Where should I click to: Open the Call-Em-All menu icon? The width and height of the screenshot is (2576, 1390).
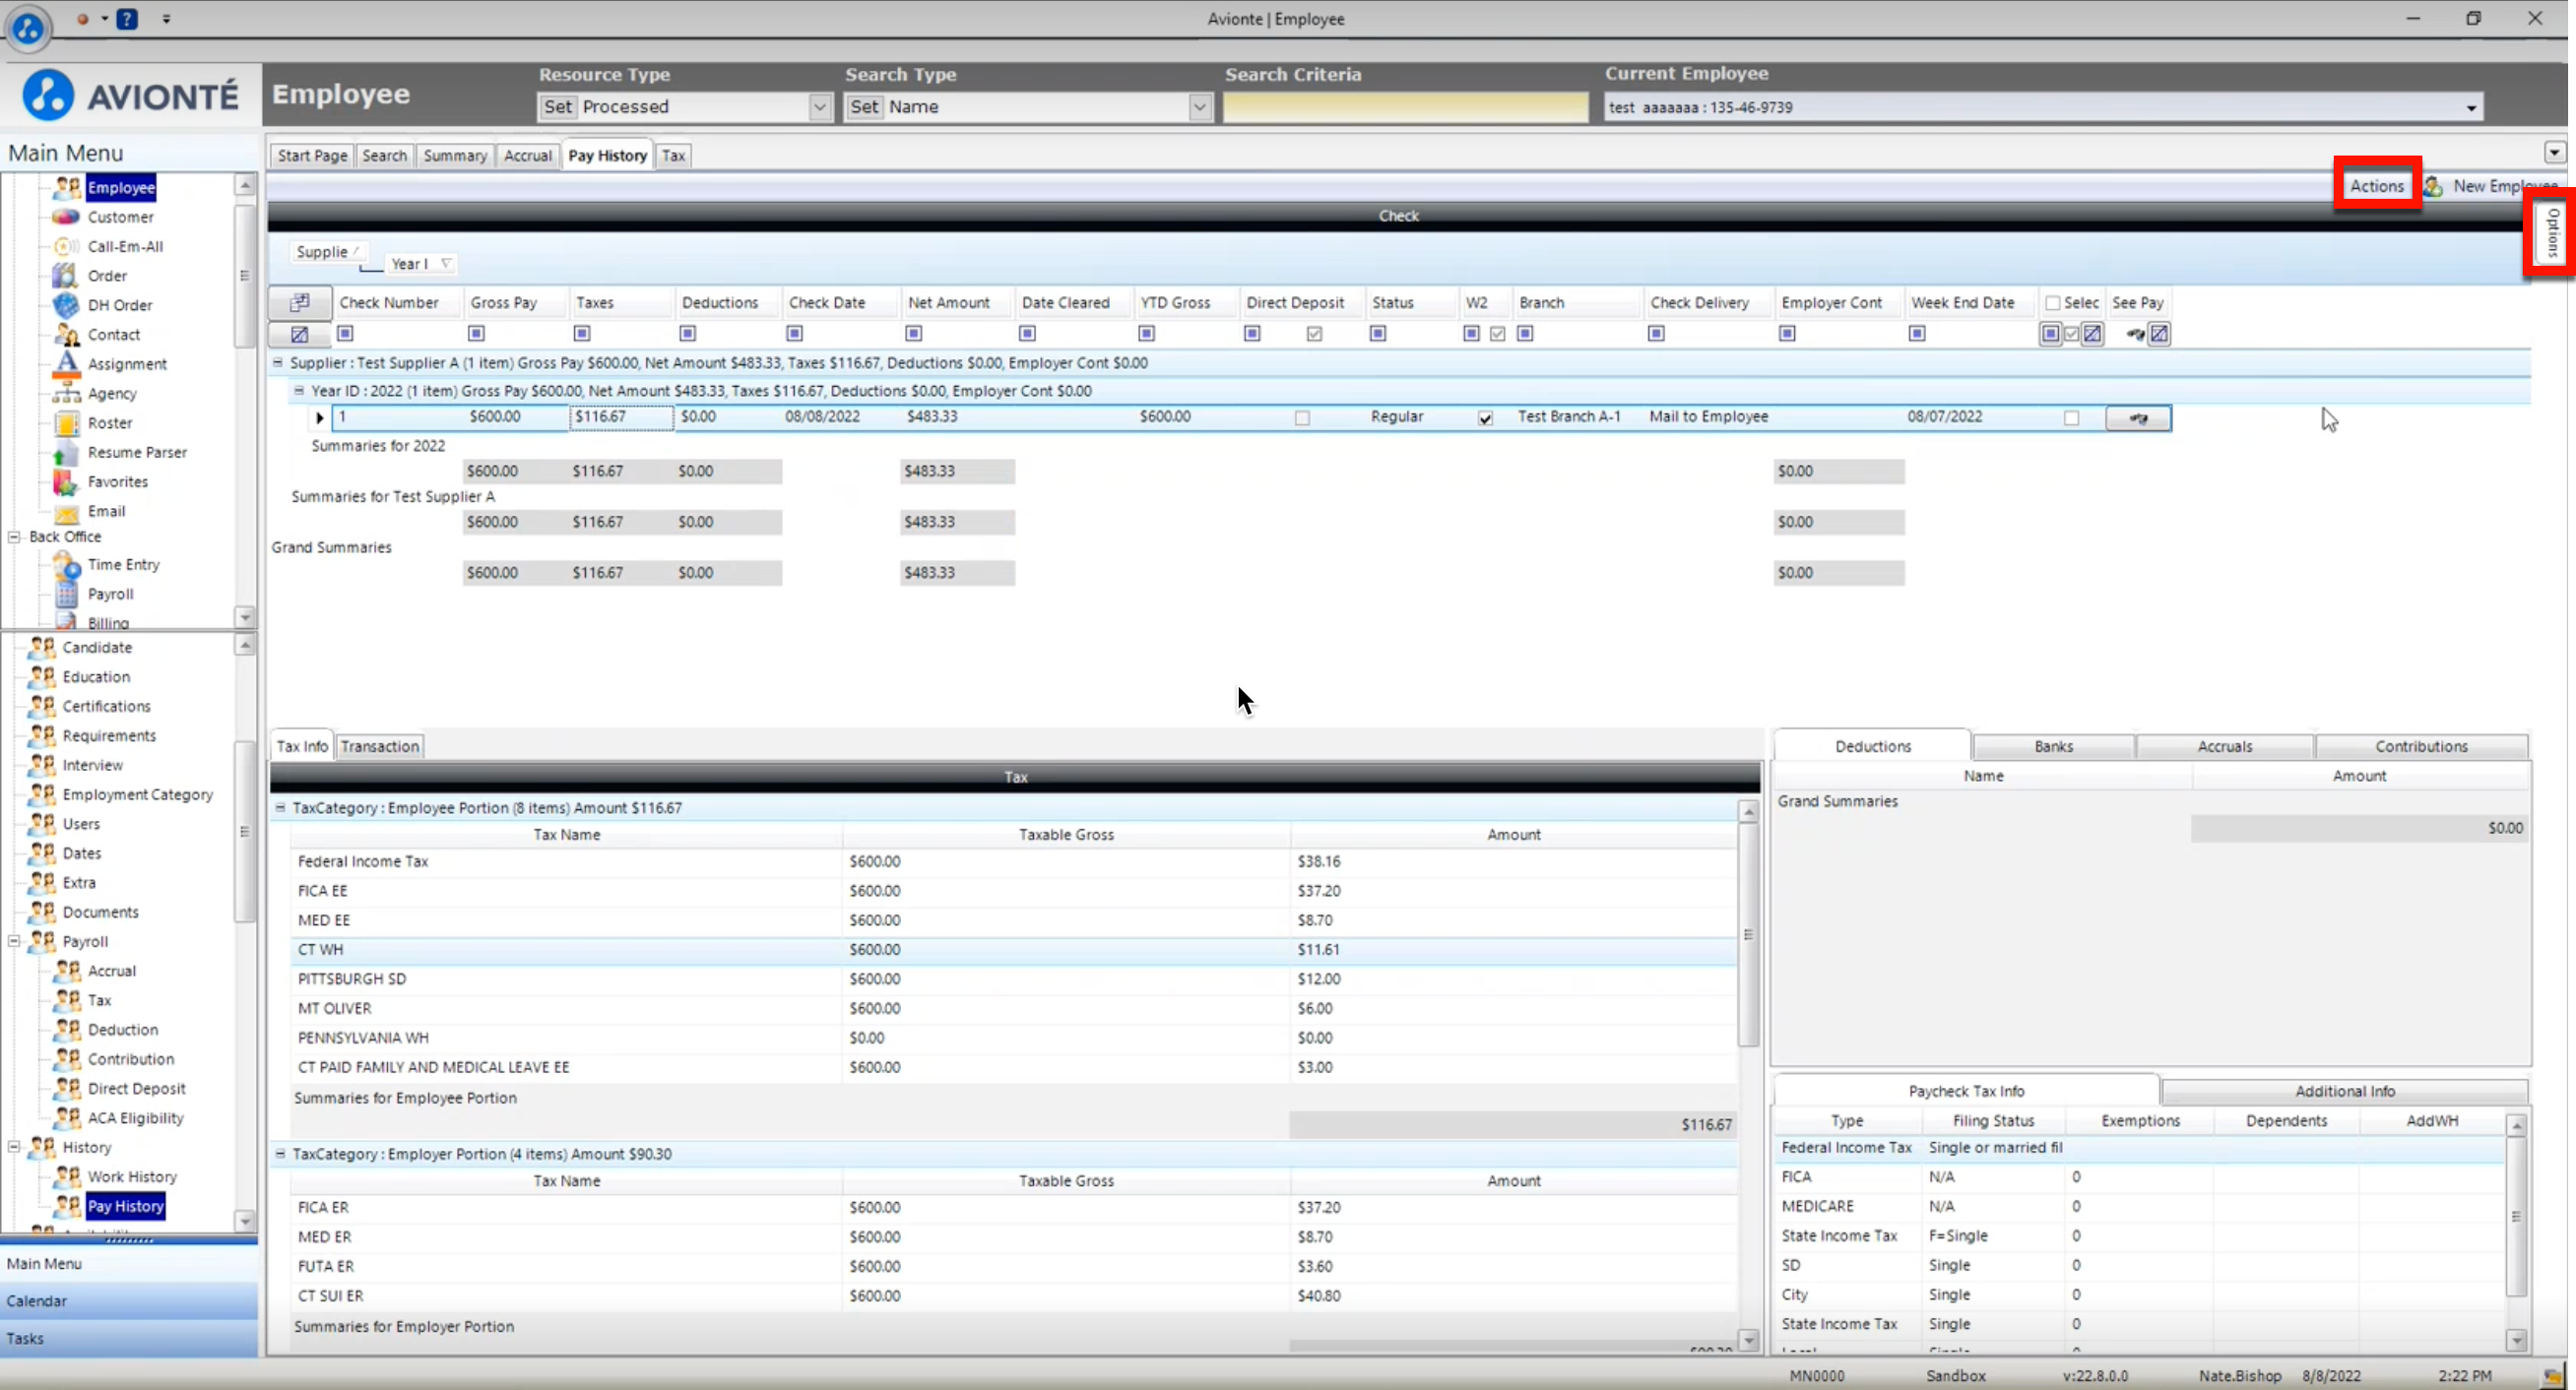click(x=66, y=246)
